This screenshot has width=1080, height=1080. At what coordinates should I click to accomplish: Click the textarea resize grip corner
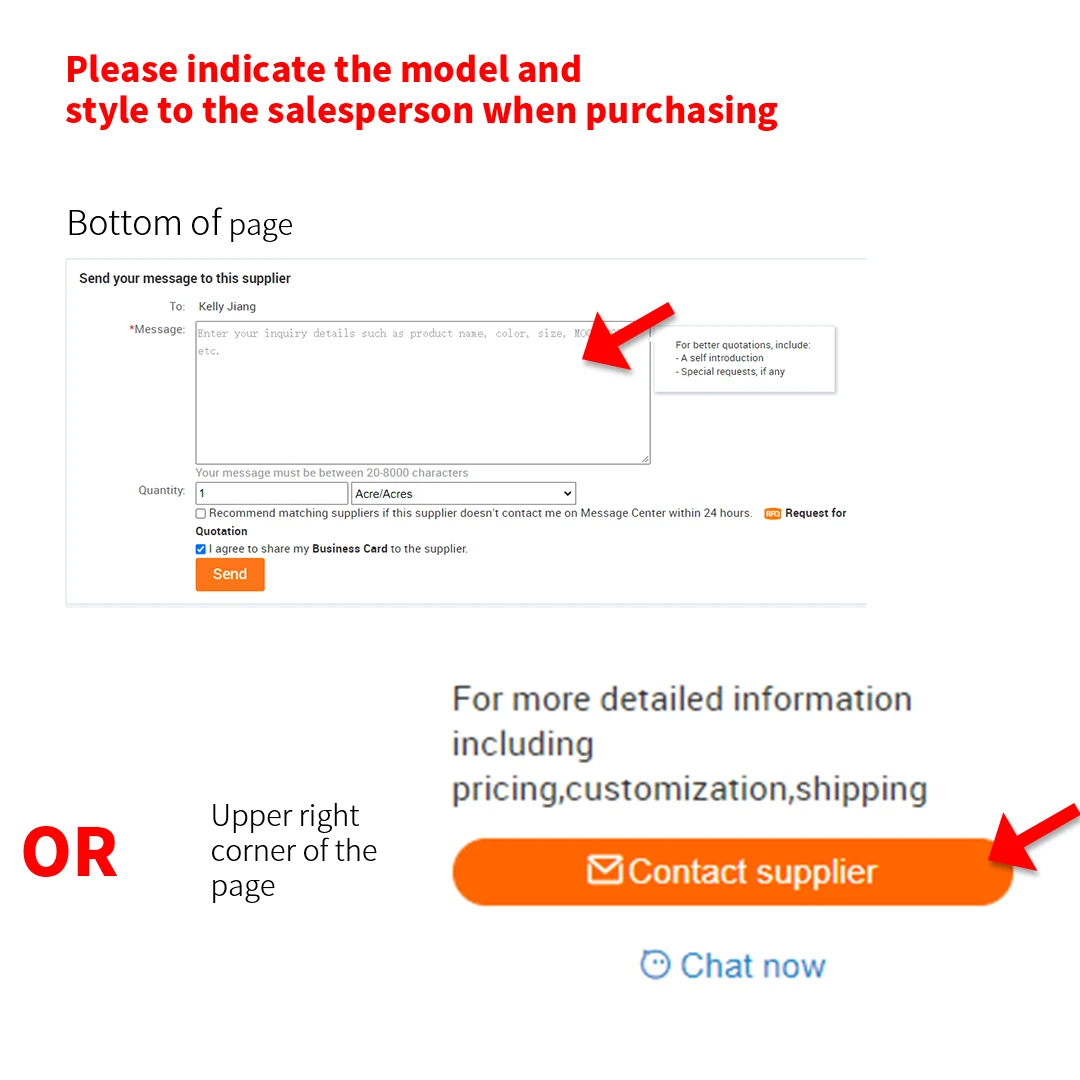tap(645, 459)
